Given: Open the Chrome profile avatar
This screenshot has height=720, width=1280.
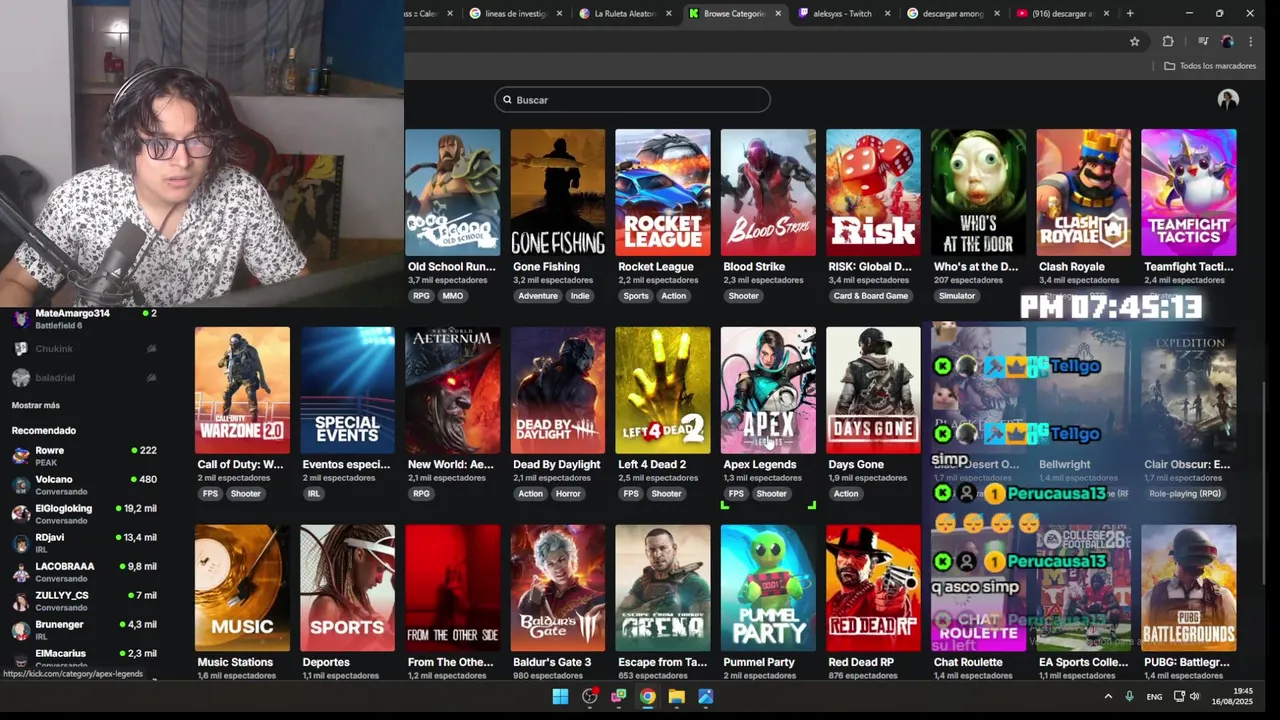Looking at the screenshot, I should pyautogui.click(x=1227, y=41).
